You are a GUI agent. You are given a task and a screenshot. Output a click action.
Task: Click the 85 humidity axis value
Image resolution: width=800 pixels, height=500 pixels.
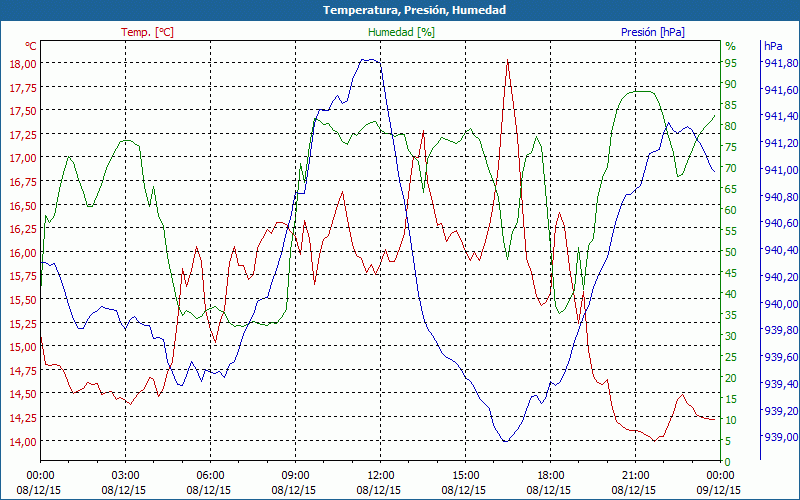731,105
